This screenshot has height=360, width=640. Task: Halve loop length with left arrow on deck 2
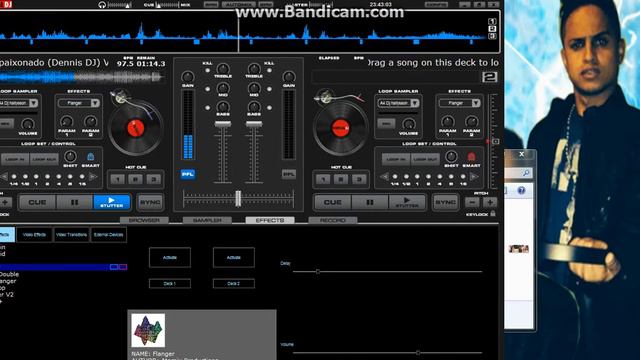[x=384, y=176]
